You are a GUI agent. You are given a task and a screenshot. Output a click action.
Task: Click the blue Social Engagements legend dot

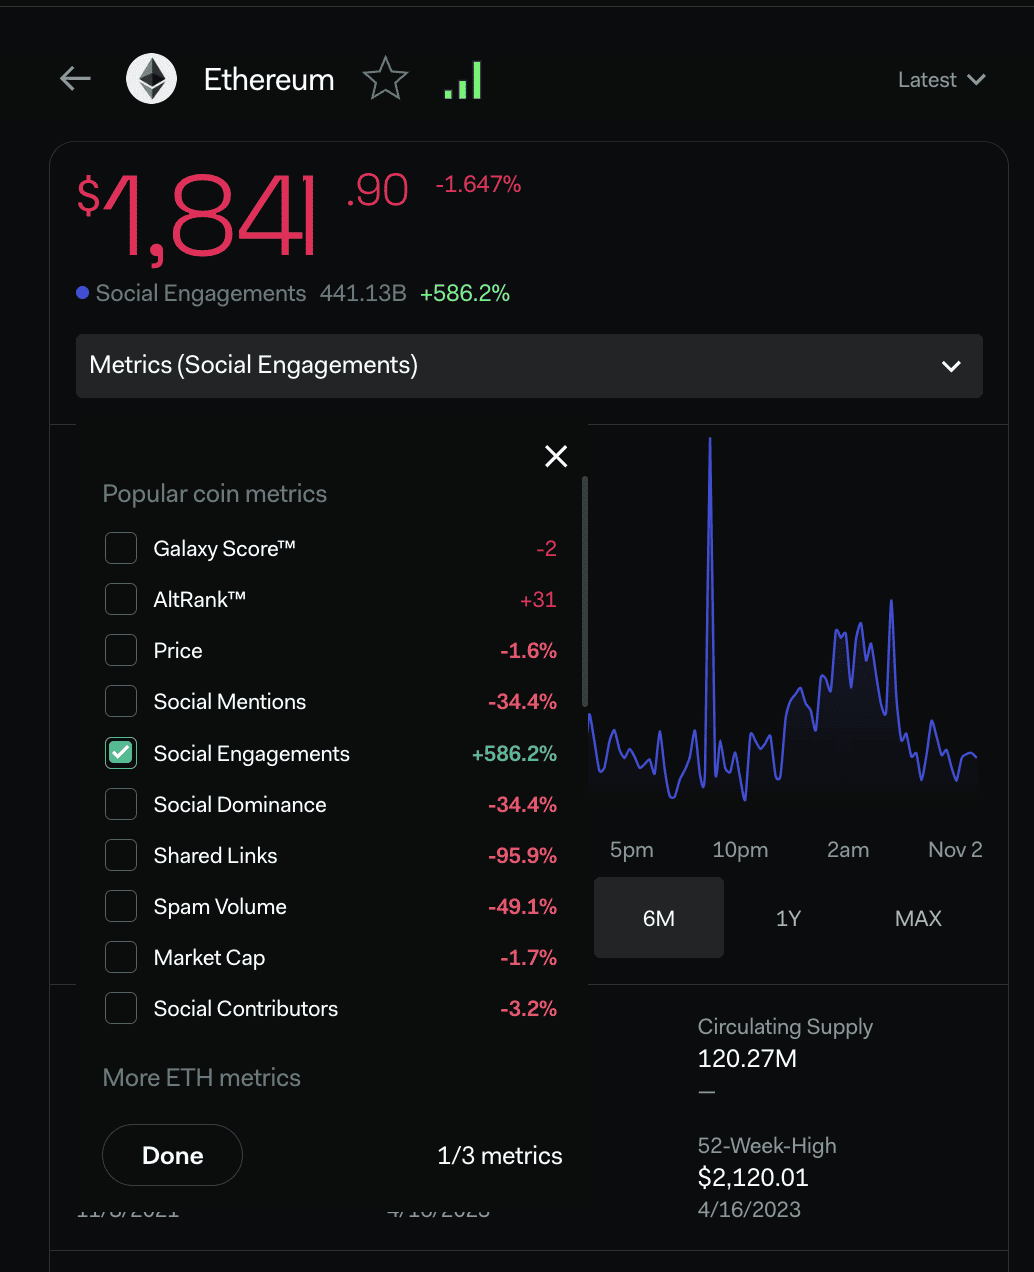tap(83, 293)
